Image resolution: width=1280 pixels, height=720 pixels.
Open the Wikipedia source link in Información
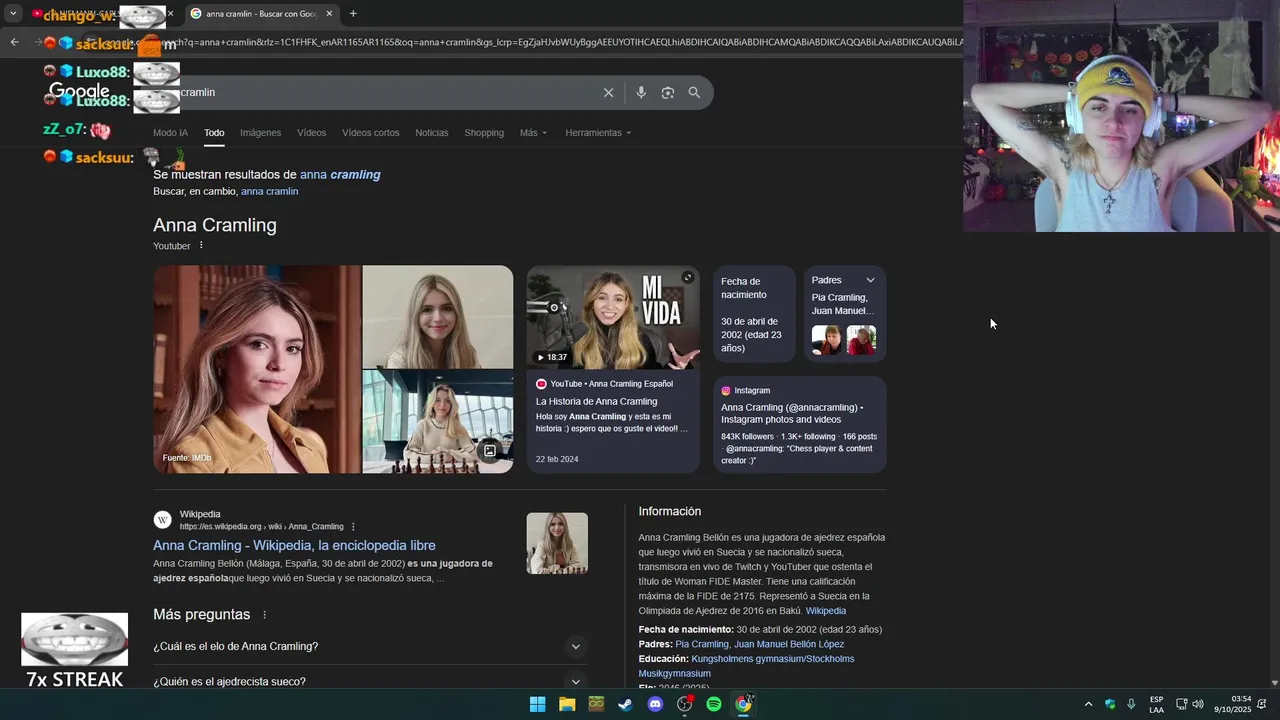pyautogui.click(x=826, y=611)
